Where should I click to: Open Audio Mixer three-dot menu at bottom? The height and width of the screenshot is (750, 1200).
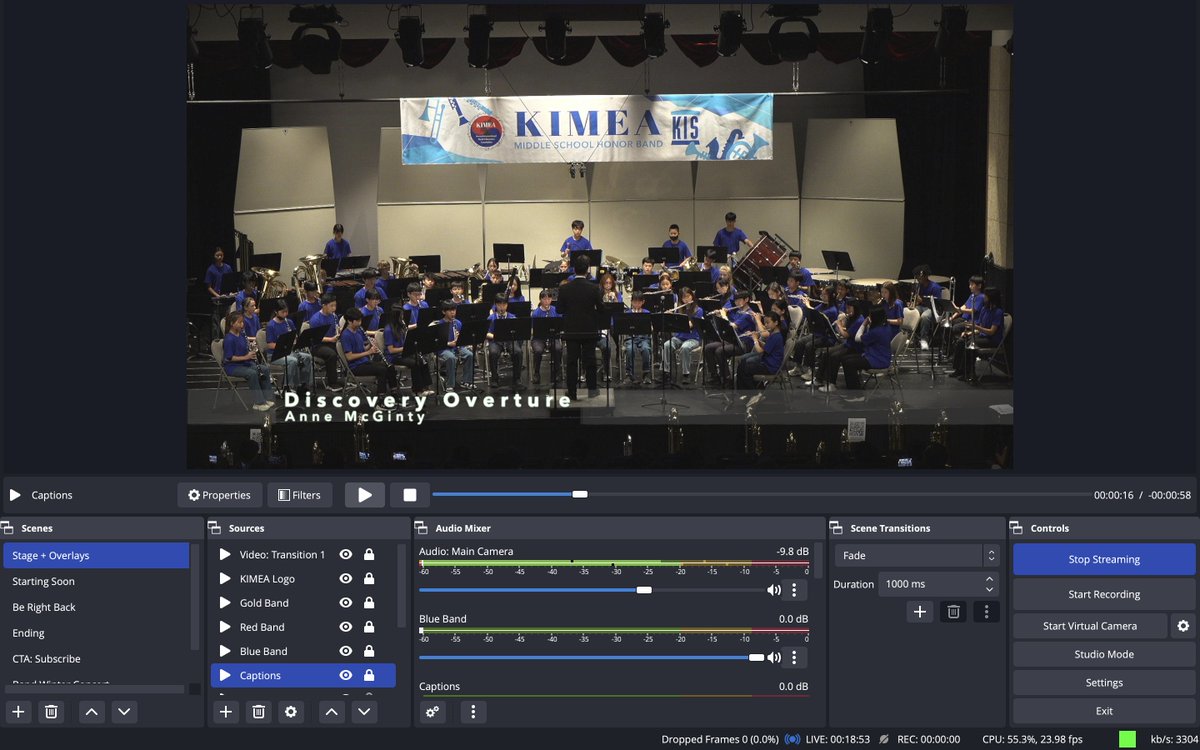point(473,712)
